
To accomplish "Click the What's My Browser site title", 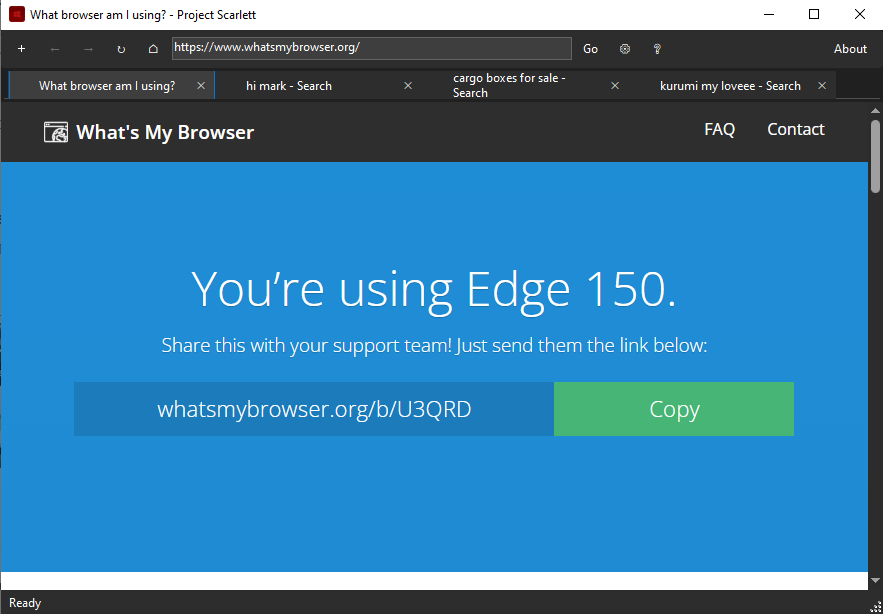I will click(x=165, y=132).
